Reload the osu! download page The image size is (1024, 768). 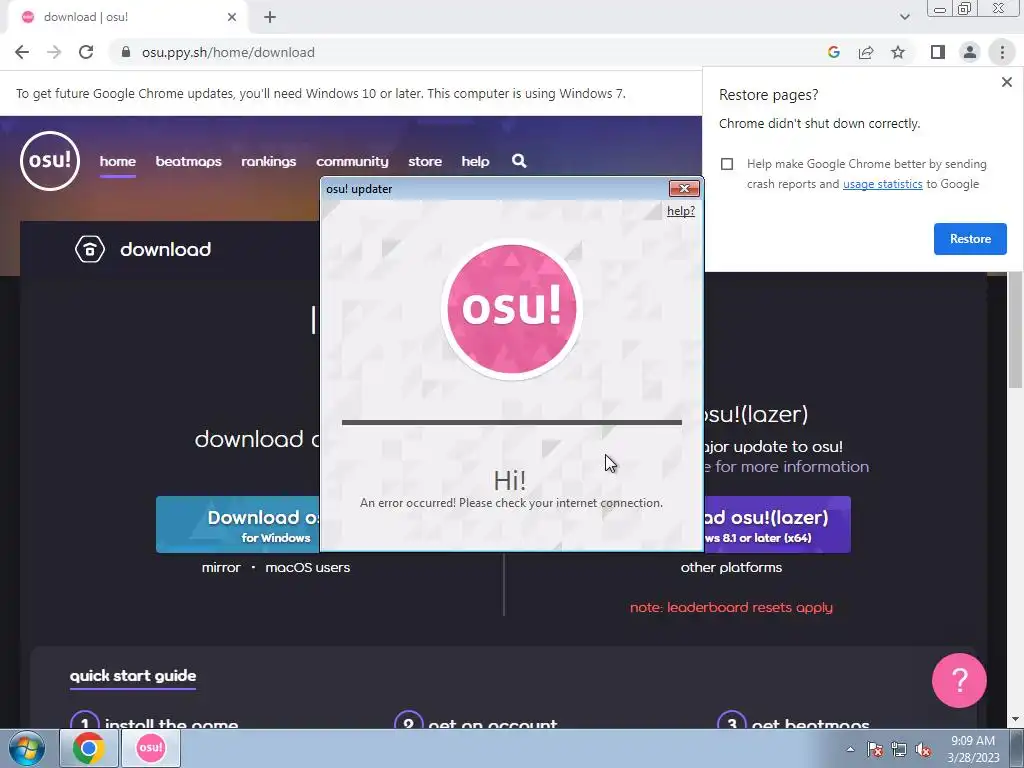(x=86, y=52)
